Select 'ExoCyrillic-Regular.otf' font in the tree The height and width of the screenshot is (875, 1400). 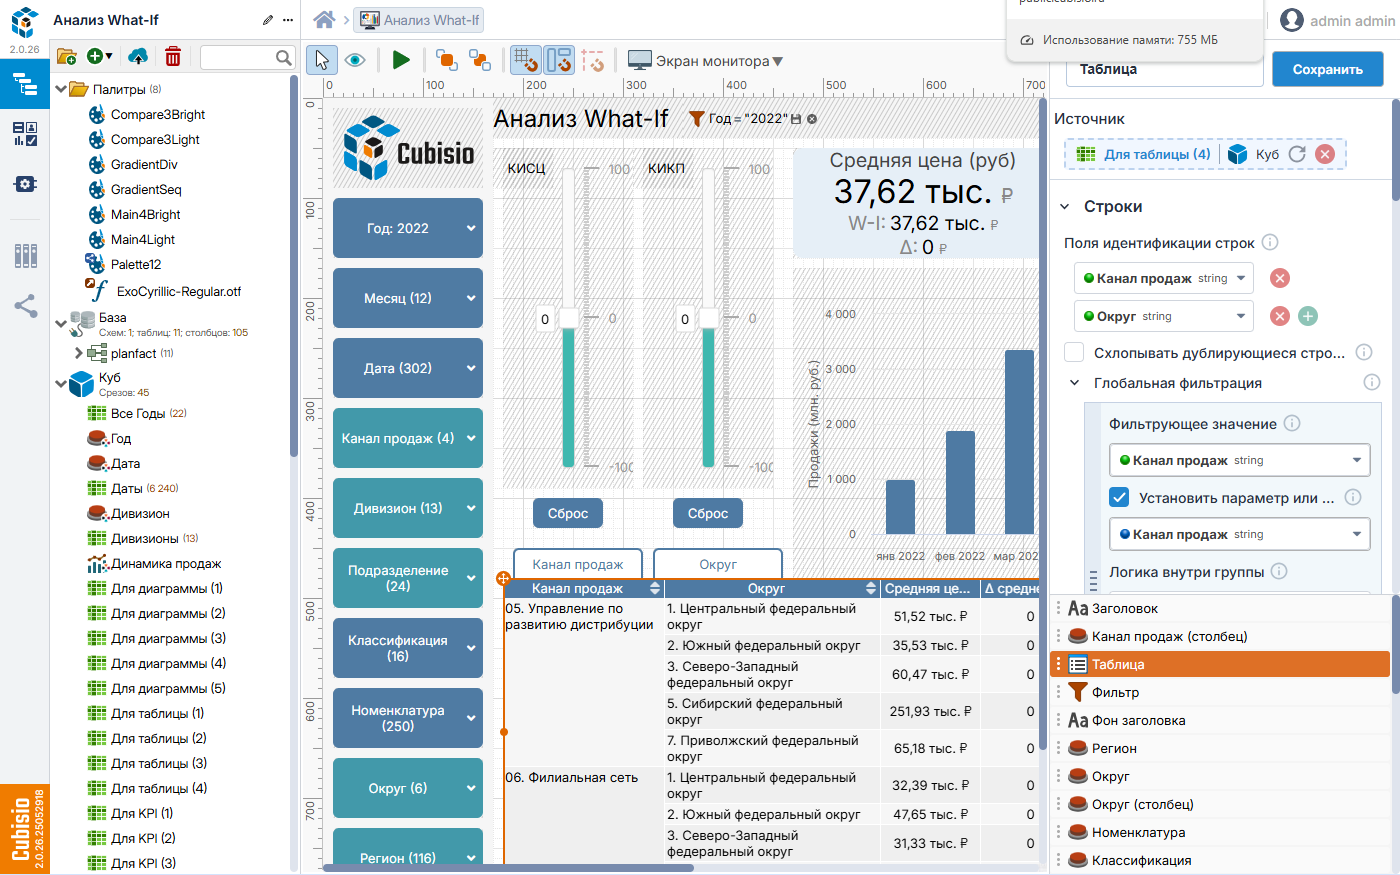coord(179,291)
